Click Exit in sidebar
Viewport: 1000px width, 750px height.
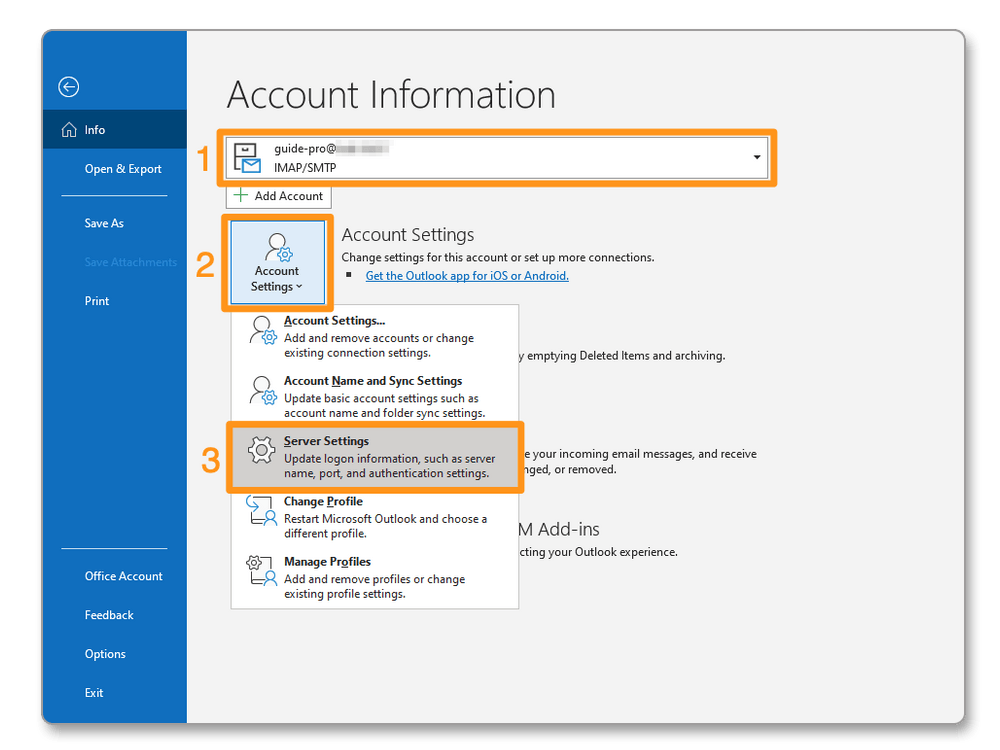pos(94,693)
